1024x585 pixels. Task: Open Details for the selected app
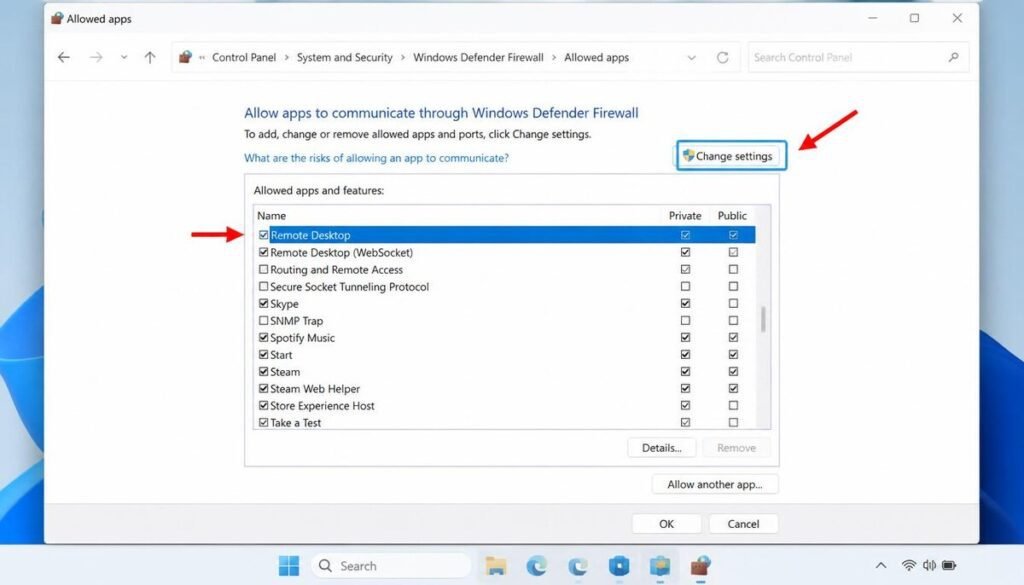(662, 448)
